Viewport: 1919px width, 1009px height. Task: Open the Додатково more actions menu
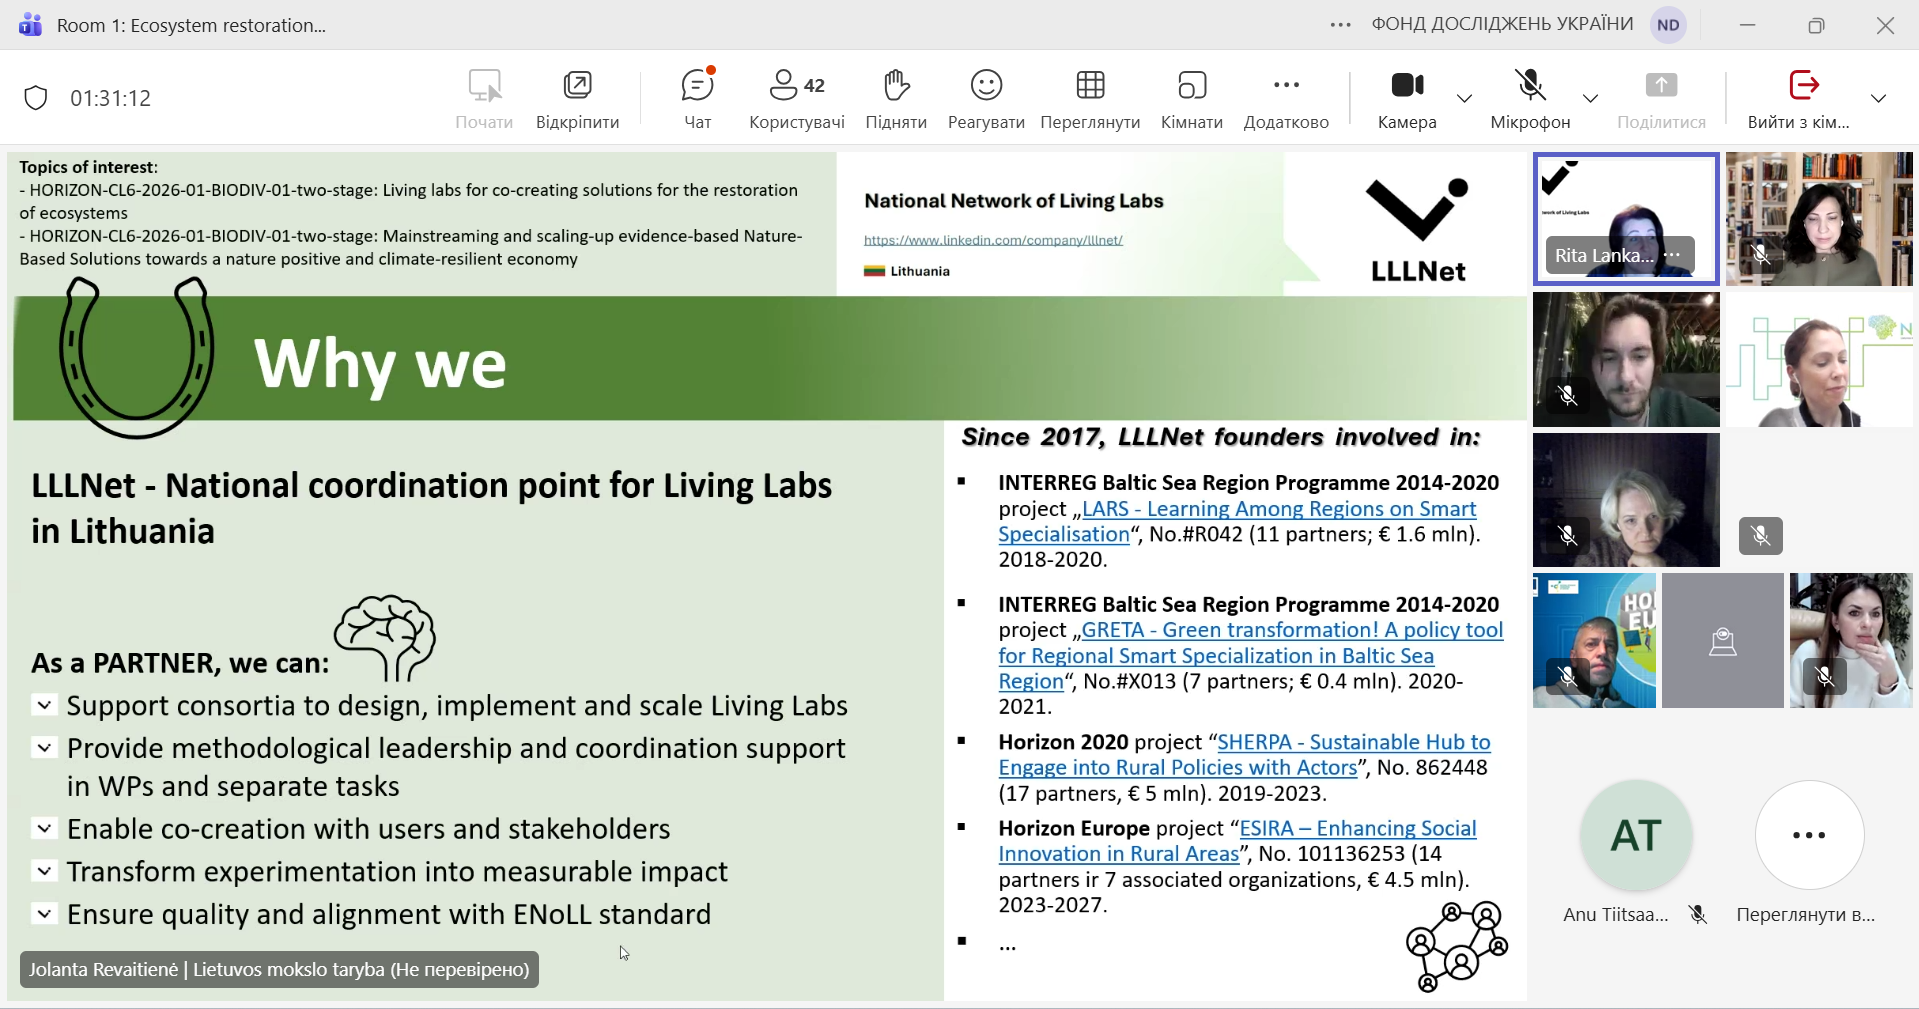pyautogui.click(x=1286, y=98)
